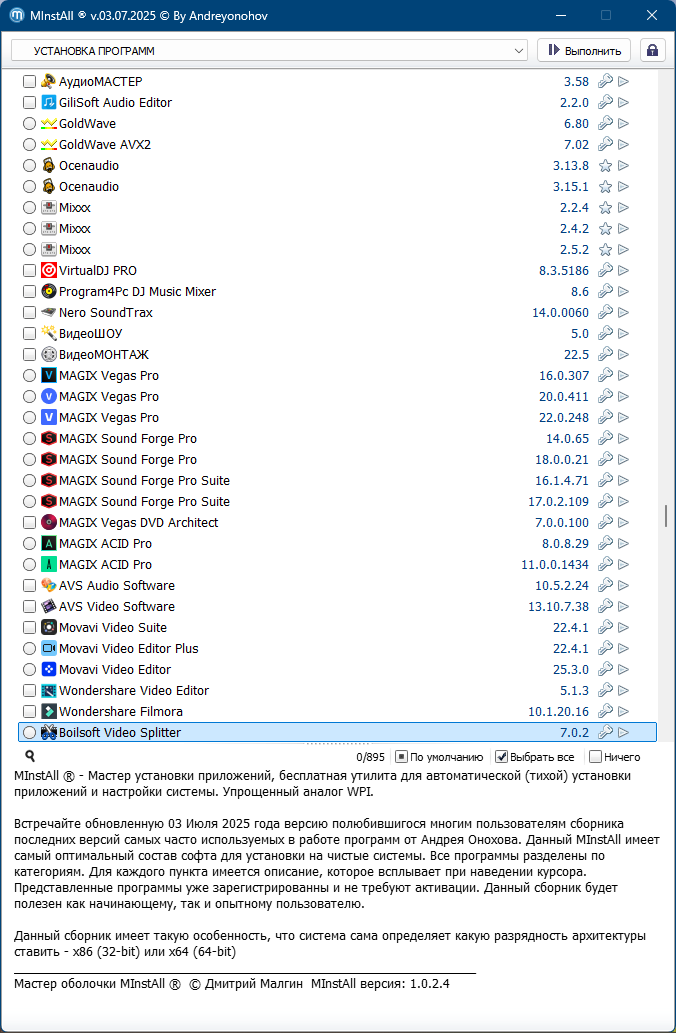Screen dimensions: 676x1033
Task: Click the GoldWave AVX2 waveform icon
Action: click(x=49, y=145)
